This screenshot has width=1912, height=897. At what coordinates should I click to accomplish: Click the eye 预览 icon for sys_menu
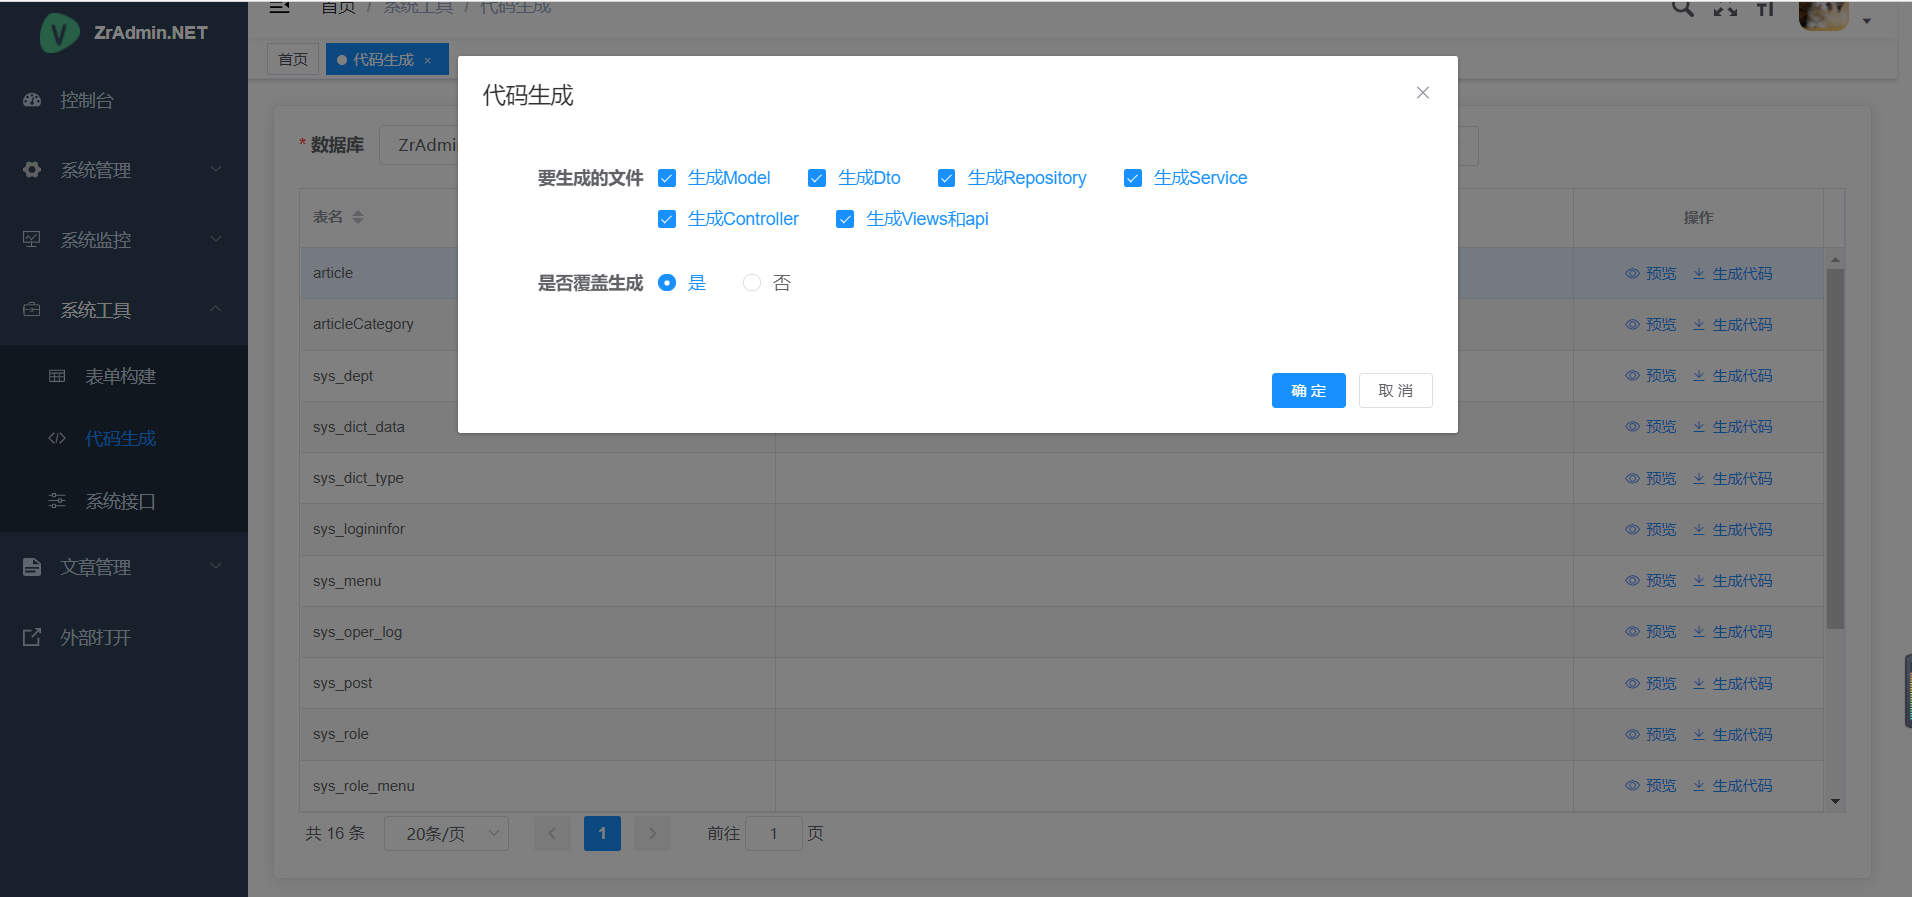click(1632, 581)
